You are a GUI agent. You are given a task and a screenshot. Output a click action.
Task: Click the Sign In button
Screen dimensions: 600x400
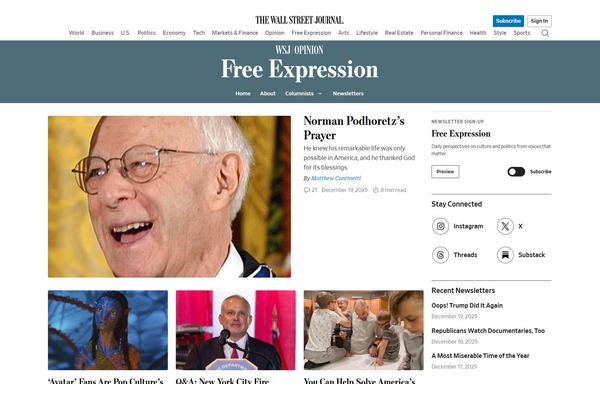coord(539,21)
